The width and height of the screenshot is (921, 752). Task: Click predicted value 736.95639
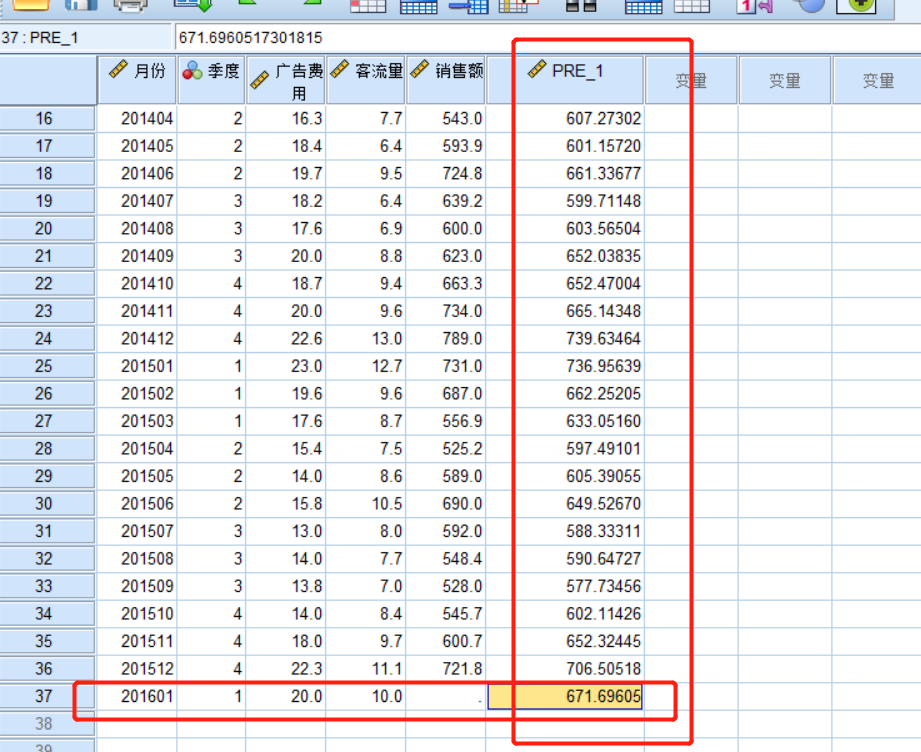tap(565, 366)
